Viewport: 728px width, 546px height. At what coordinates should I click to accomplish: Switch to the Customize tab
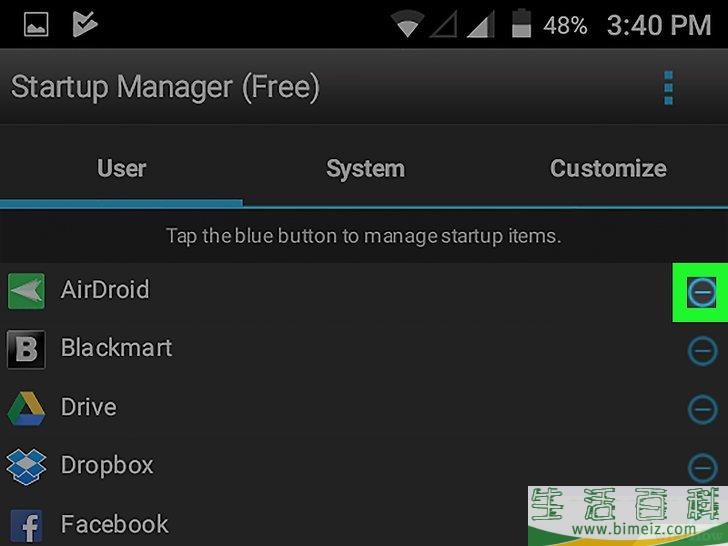click(x=608, y=169)
